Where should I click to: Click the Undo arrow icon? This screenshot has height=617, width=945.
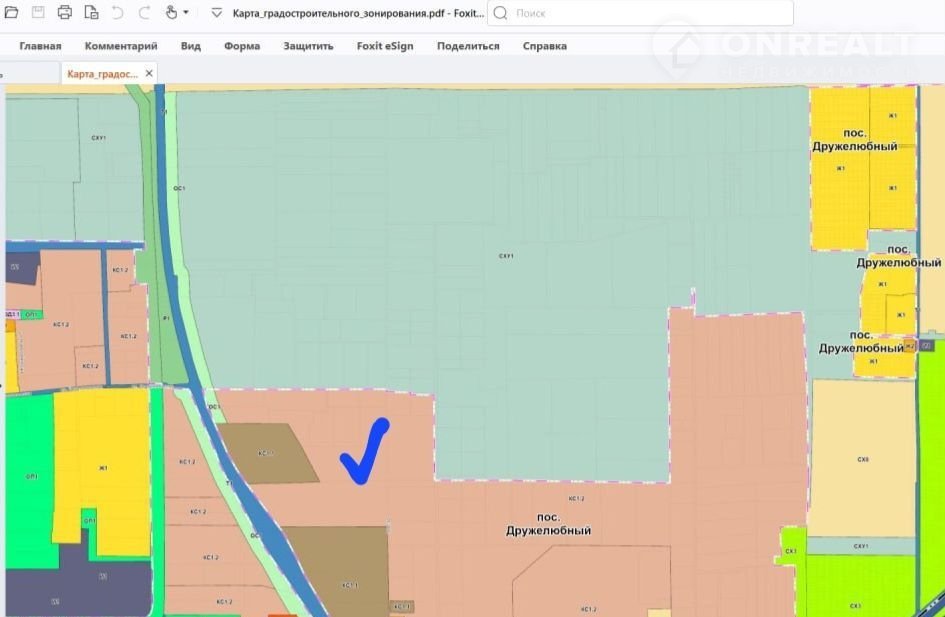118,13
